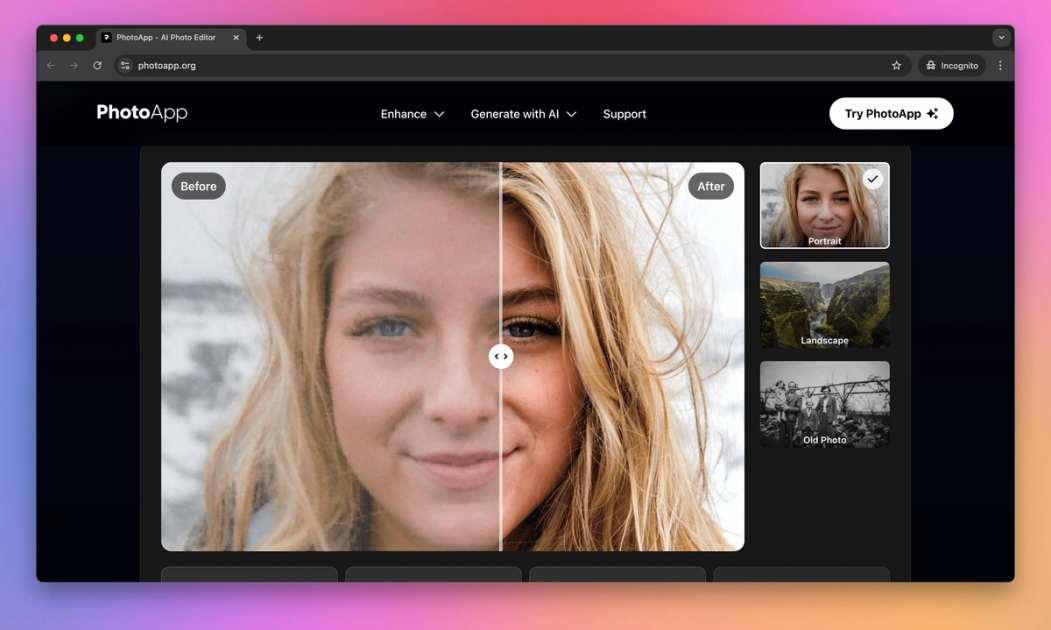This screenshot has height=630, width=1051.
Task: Click the Incognito badge
Action: coord(951,65)
